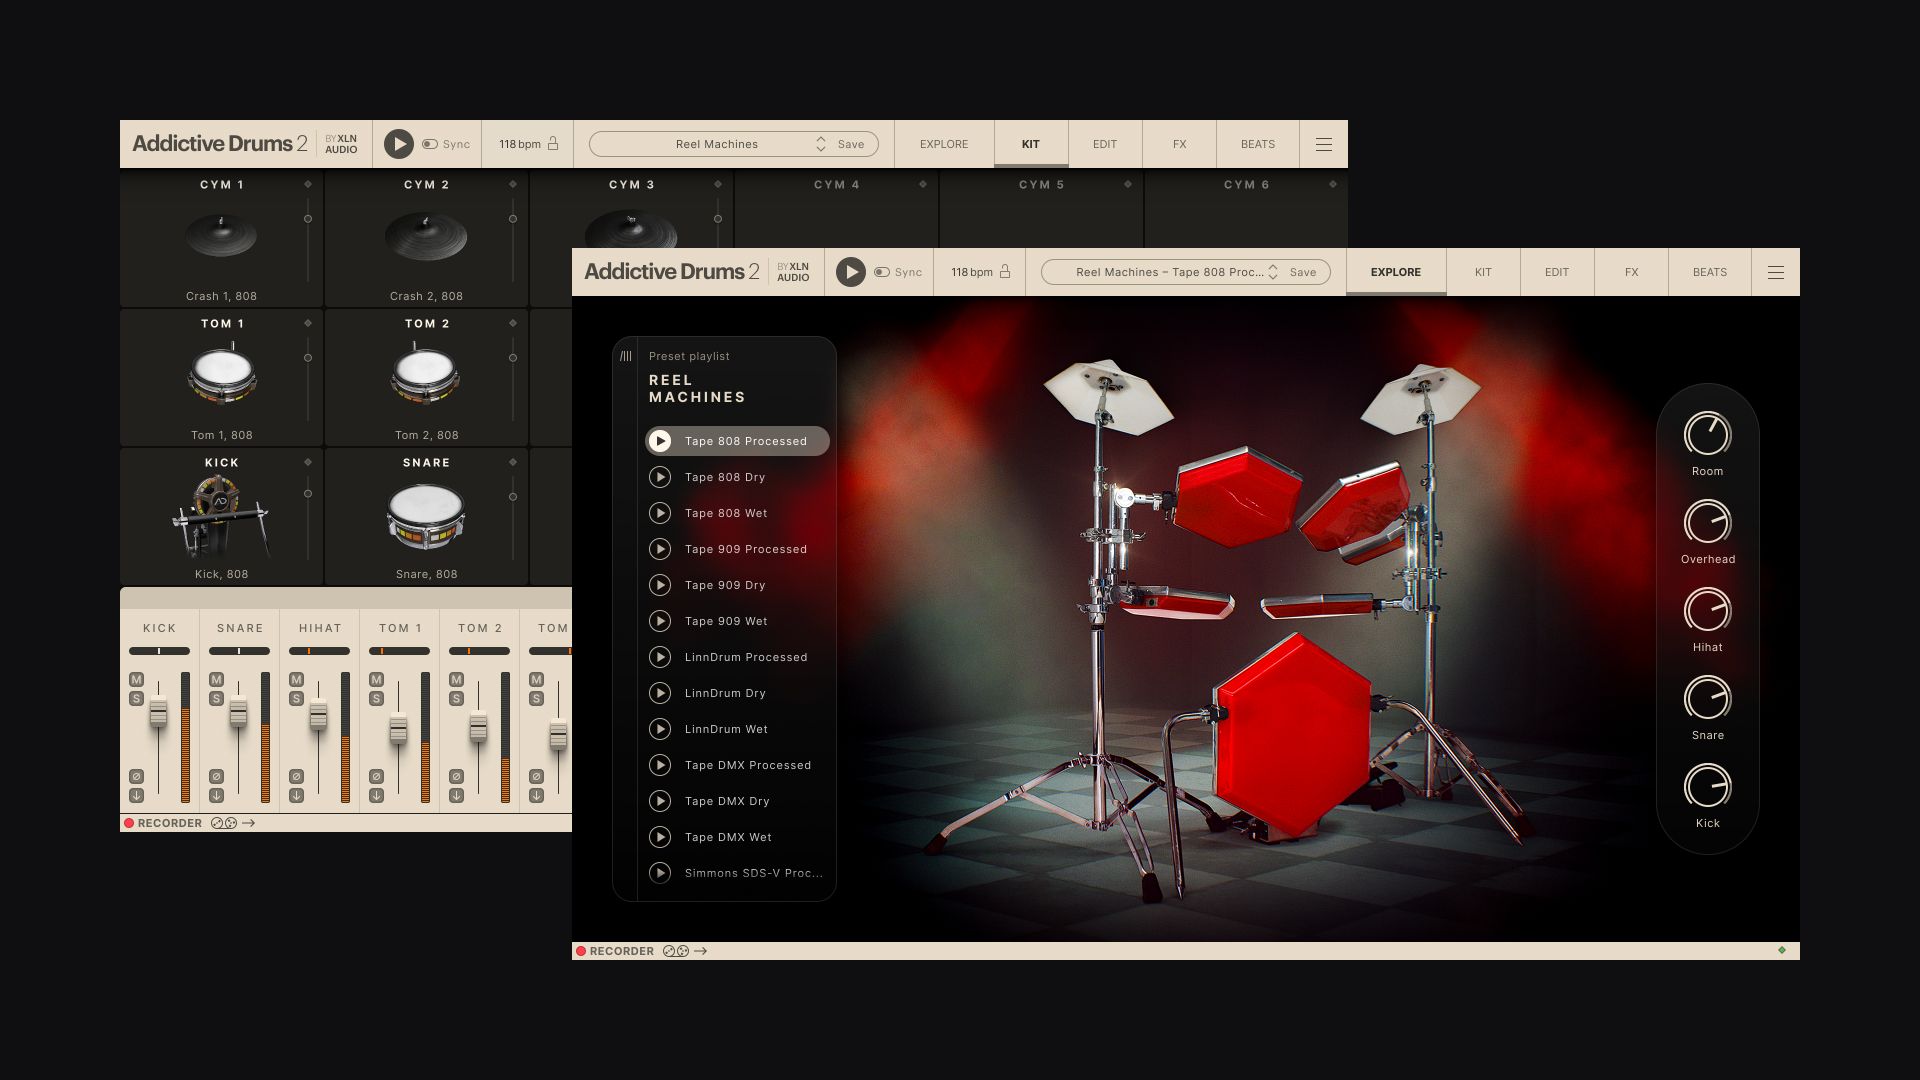Play preset Tape DMX Wet
This screenshot has height=1080, width=1920.
pyautogui.click(x=660, y=837)
